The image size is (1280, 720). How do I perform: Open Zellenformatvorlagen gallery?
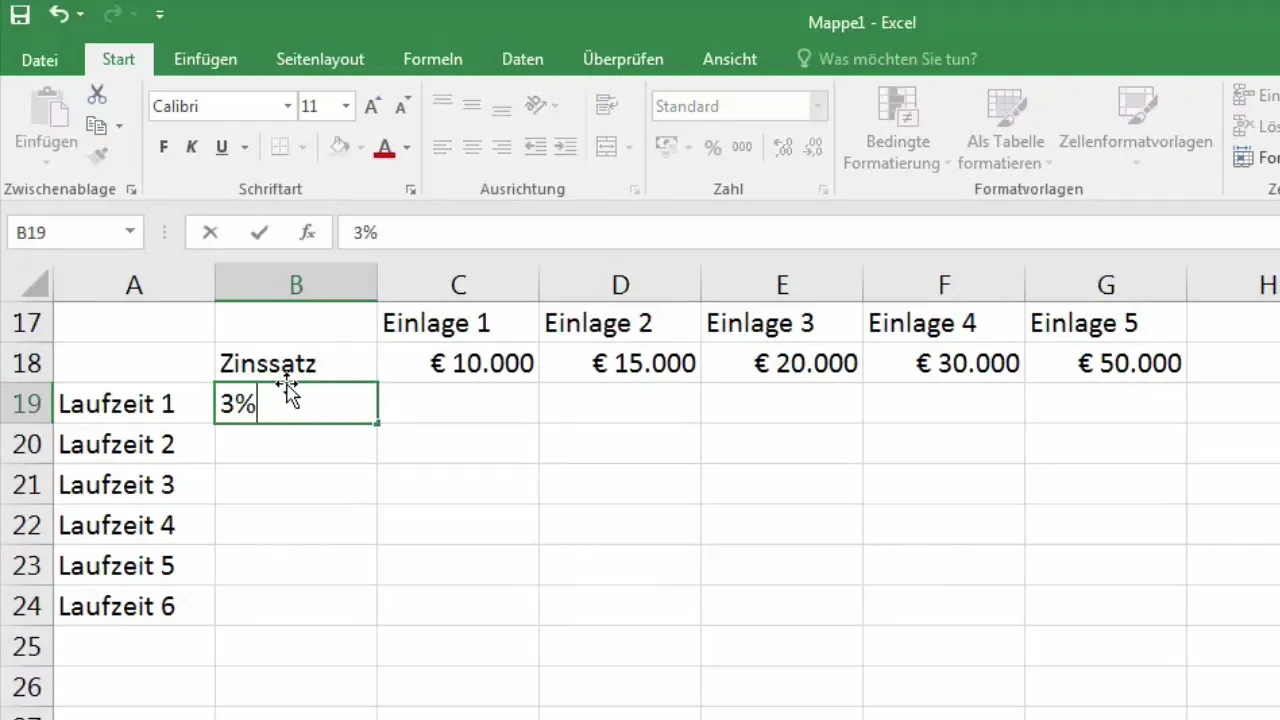tap(1136, 128)
